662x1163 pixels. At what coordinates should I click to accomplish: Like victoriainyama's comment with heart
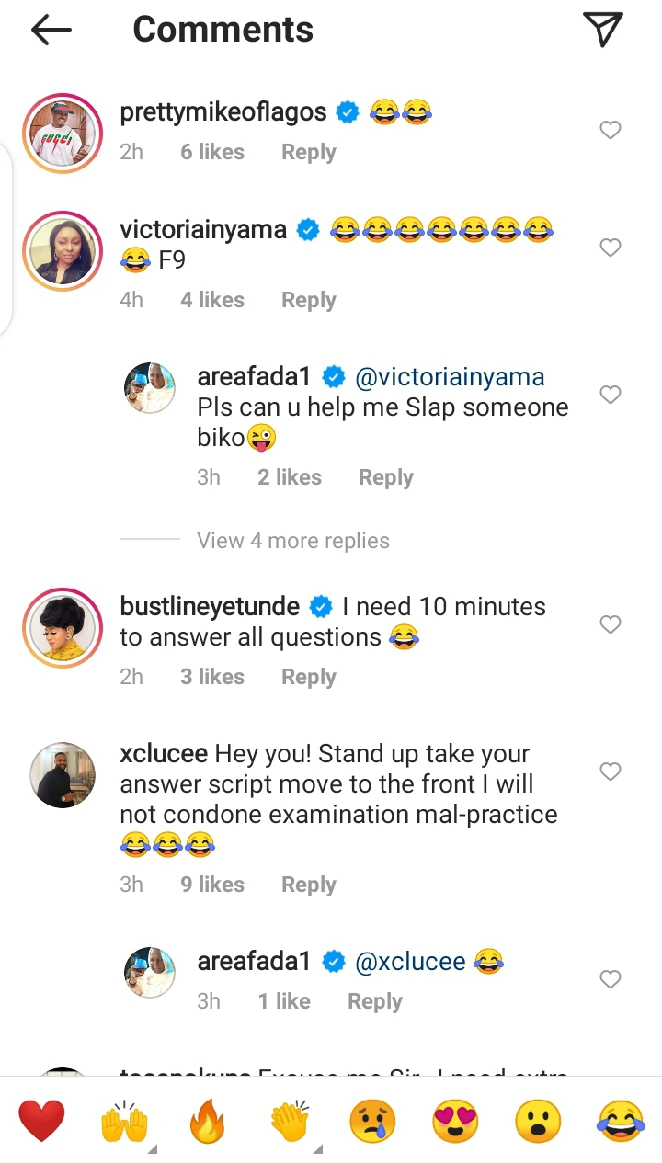tap(610, 247)
